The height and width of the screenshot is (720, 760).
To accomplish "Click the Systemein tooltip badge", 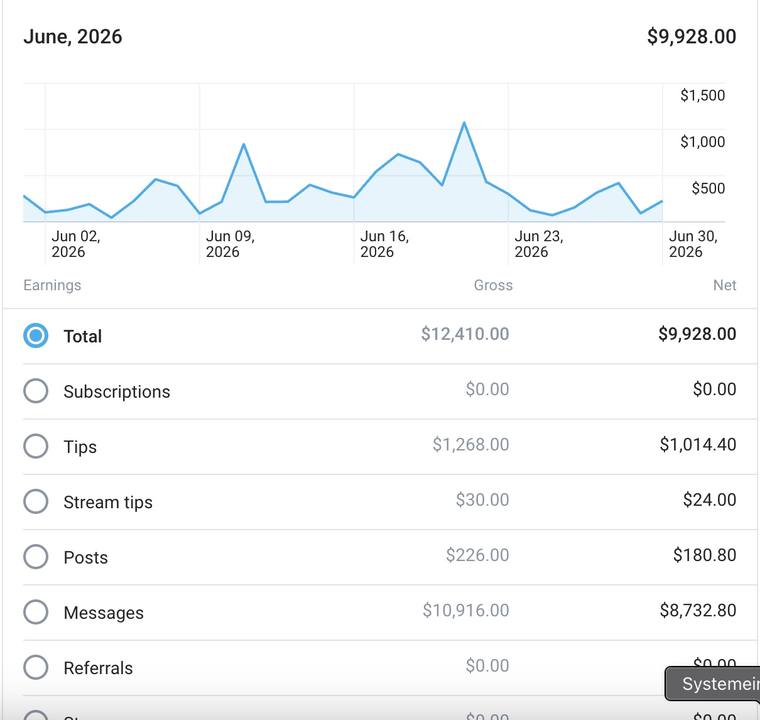I will [712, 684].
